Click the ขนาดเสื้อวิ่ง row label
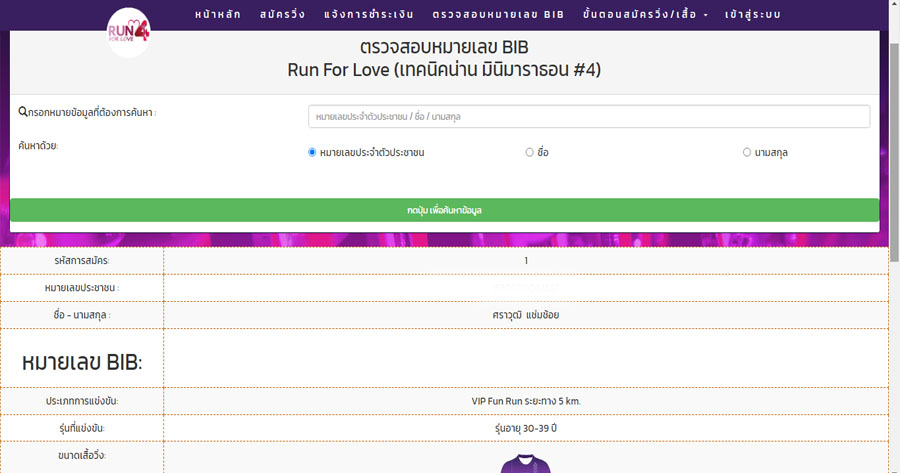Screen dimensions: 900x473 tap(82, 456)
